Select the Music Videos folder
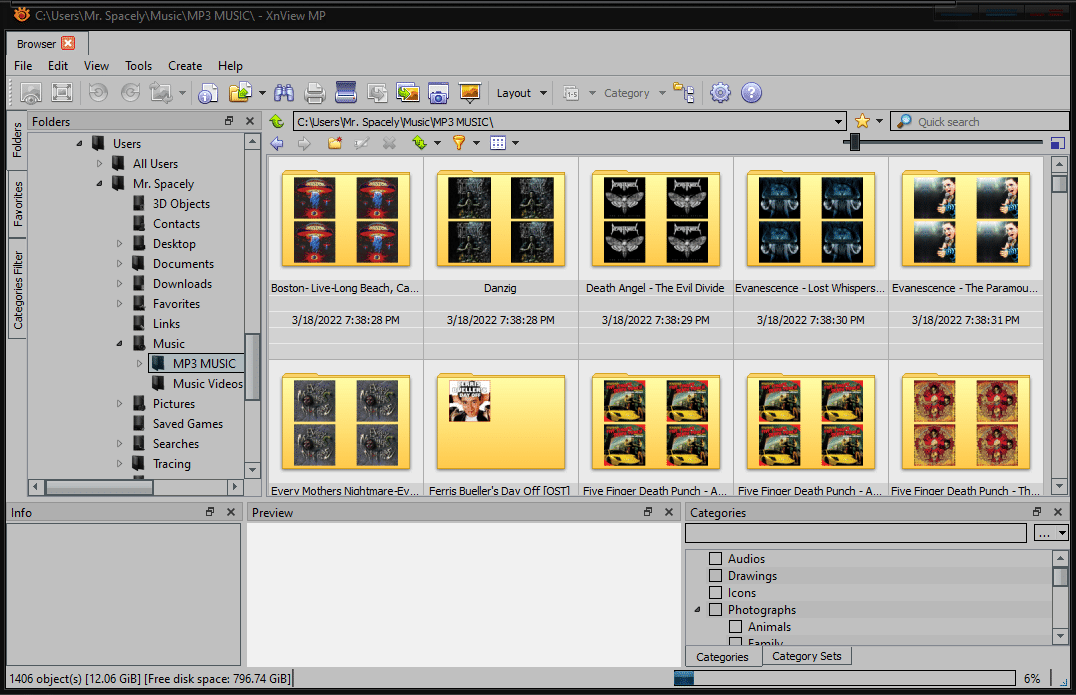This screenshot has height=695, width=1076. click(207, 384)
